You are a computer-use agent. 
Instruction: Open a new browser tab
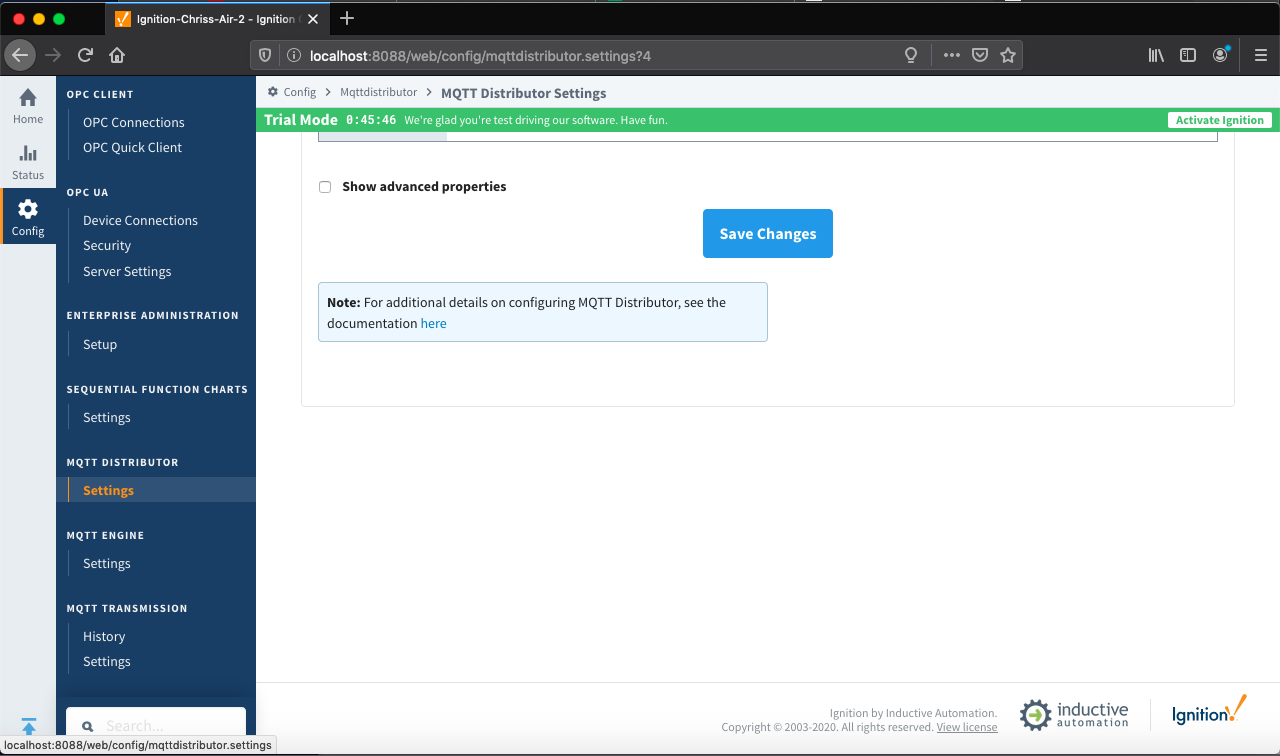pos(347,18)
